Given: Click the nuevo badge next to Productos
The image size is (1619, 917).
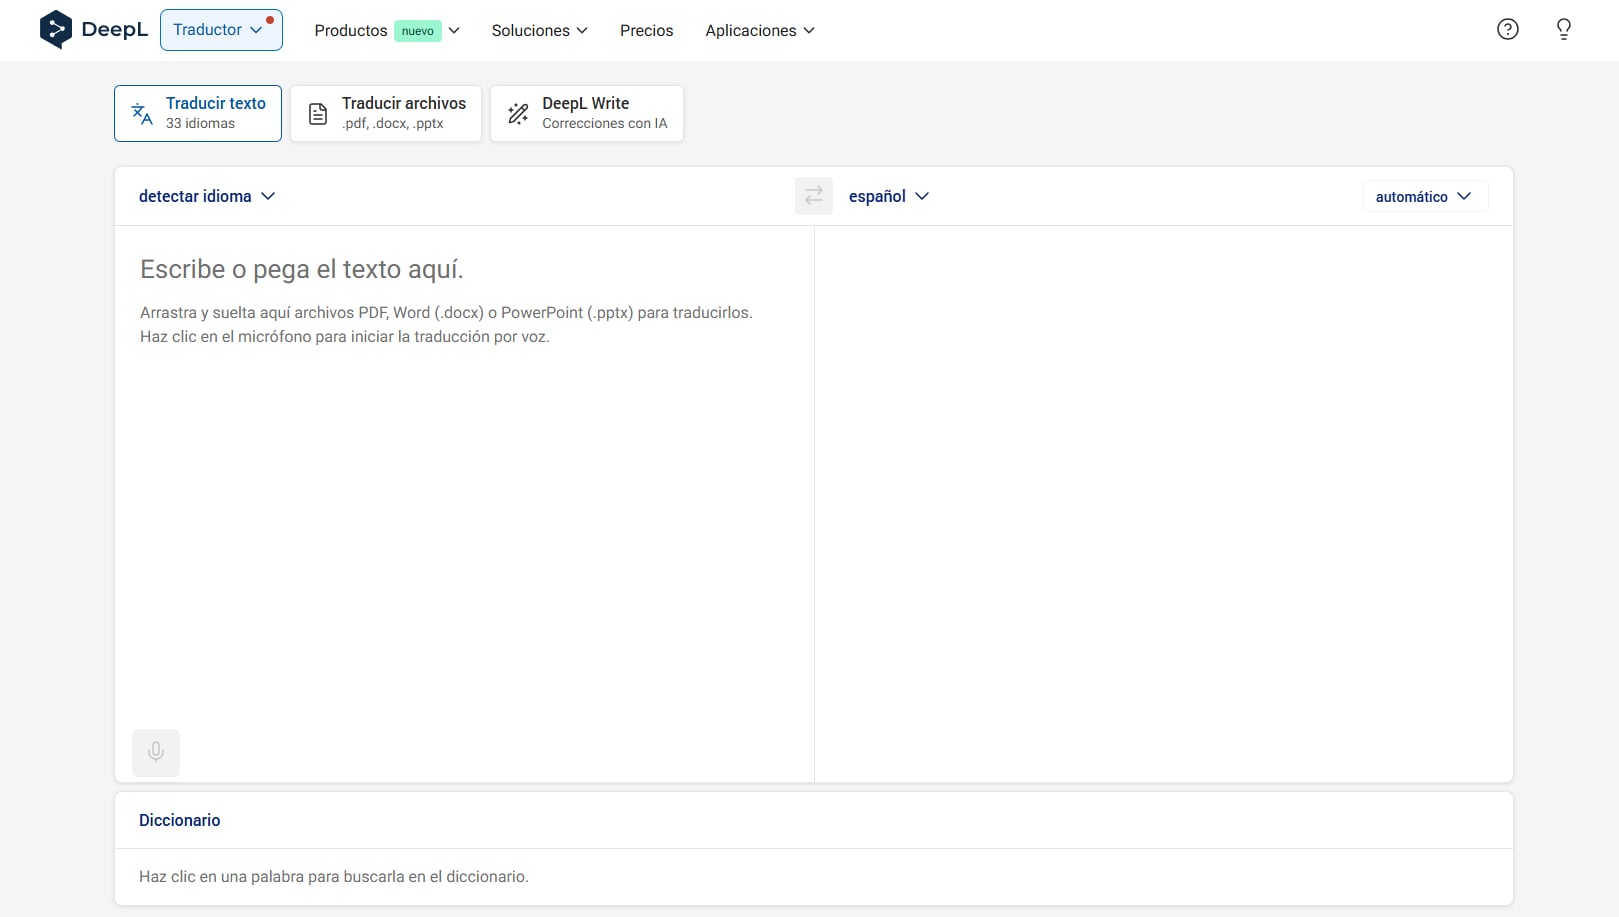Looking at the screenshot, I should pyautogui.click(x=418, y=31).
